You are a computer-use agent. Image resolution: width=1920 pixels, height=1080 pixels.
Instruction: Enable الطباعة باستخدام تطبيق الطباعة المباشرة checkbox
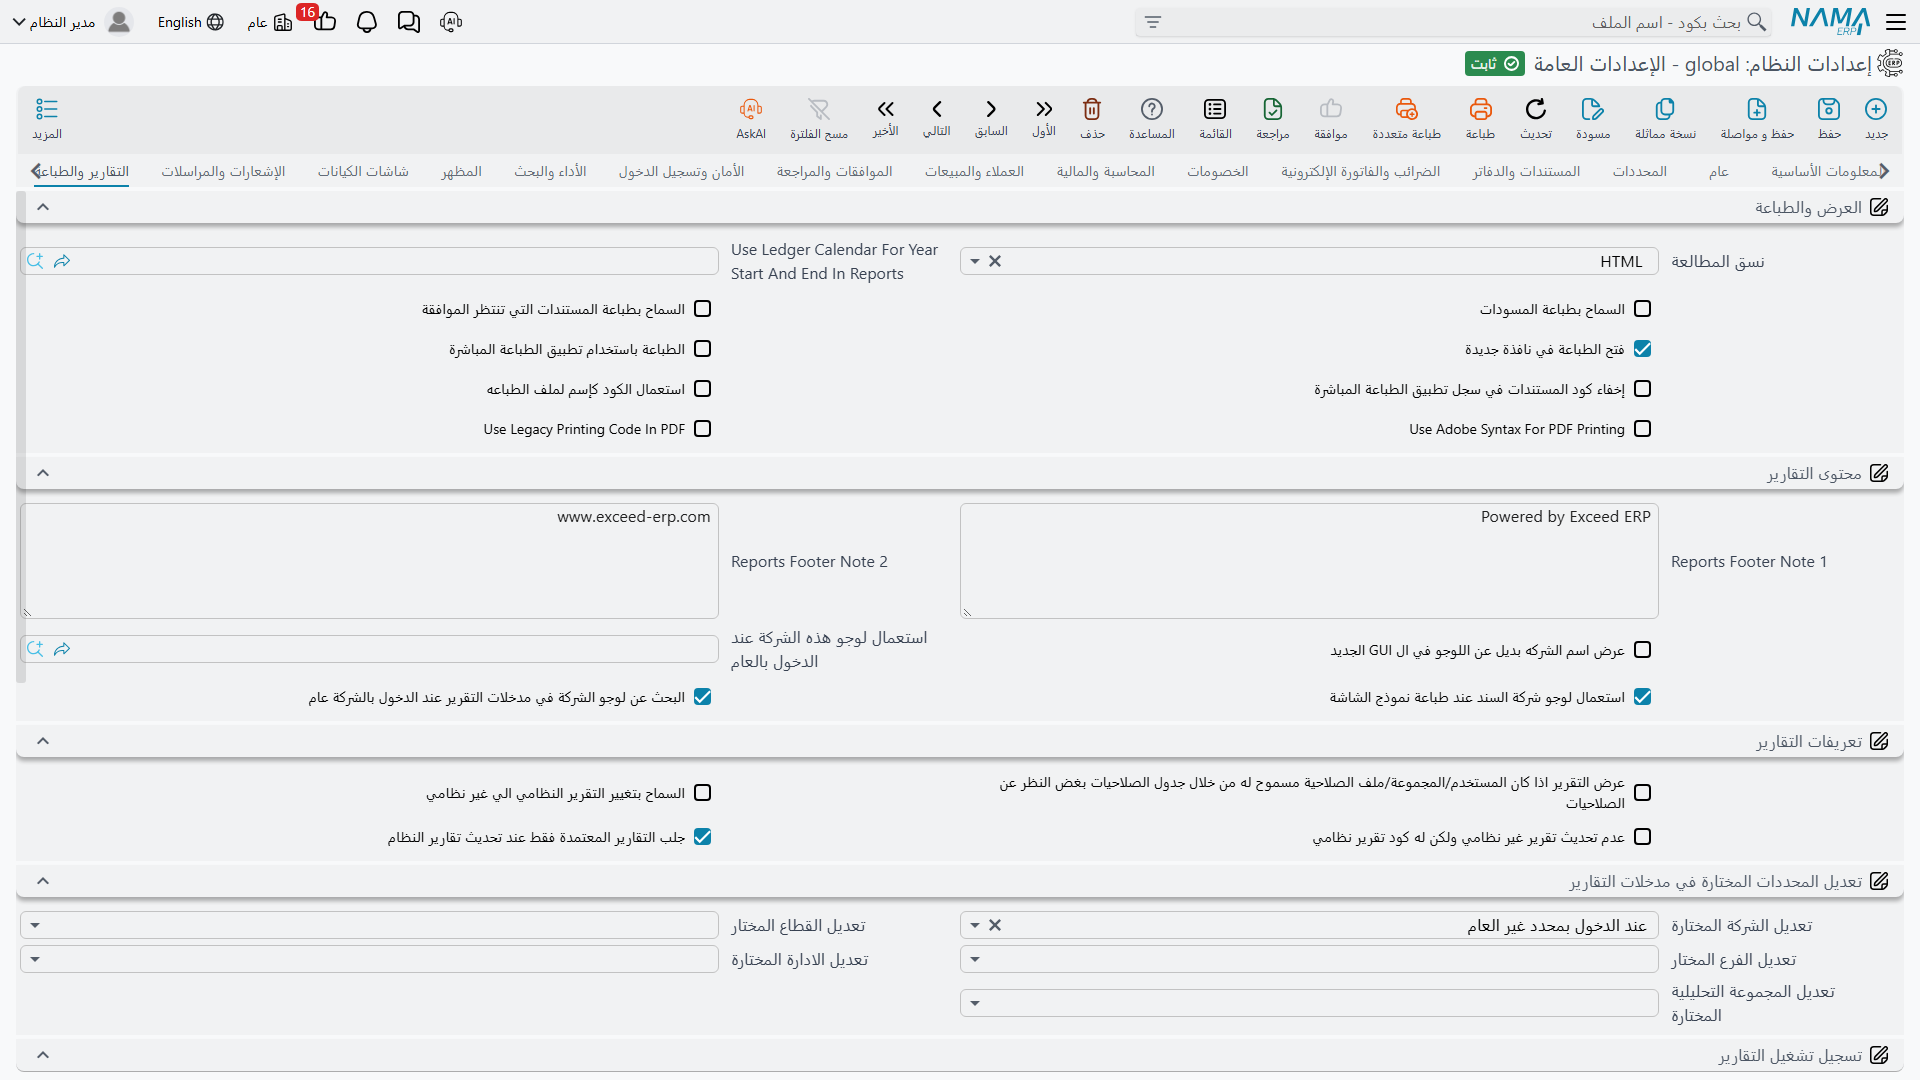[x=703, y=349]
